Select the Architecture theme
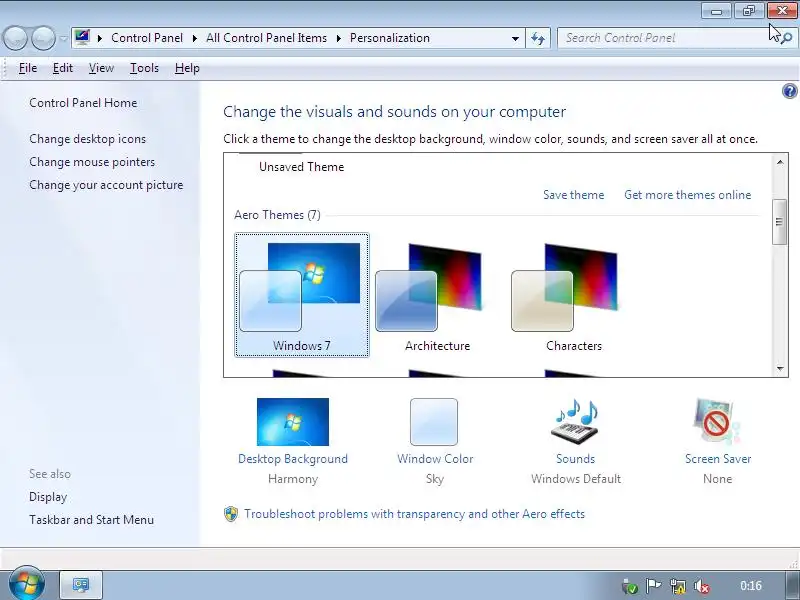Screen dimensions: 800x600 coord(437,295)
